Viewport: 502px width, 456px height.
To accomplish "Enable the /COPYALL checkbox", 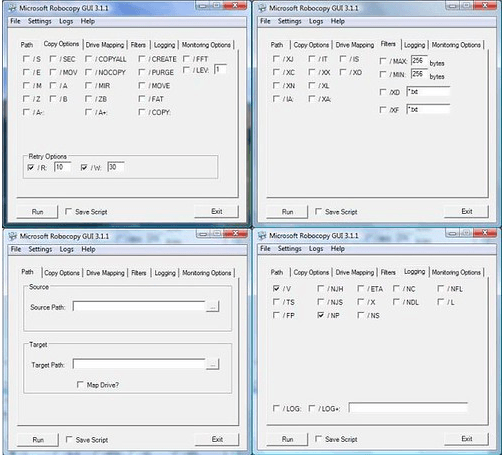I will pos(88,59).
